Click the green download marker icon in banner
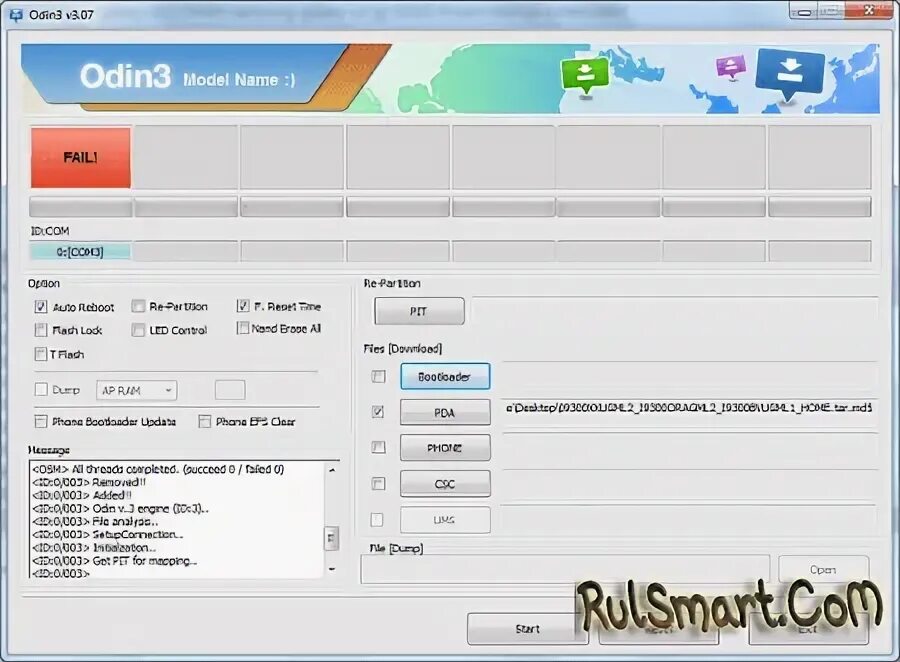Viewport: 900px width, 662px height. [584, 75]
